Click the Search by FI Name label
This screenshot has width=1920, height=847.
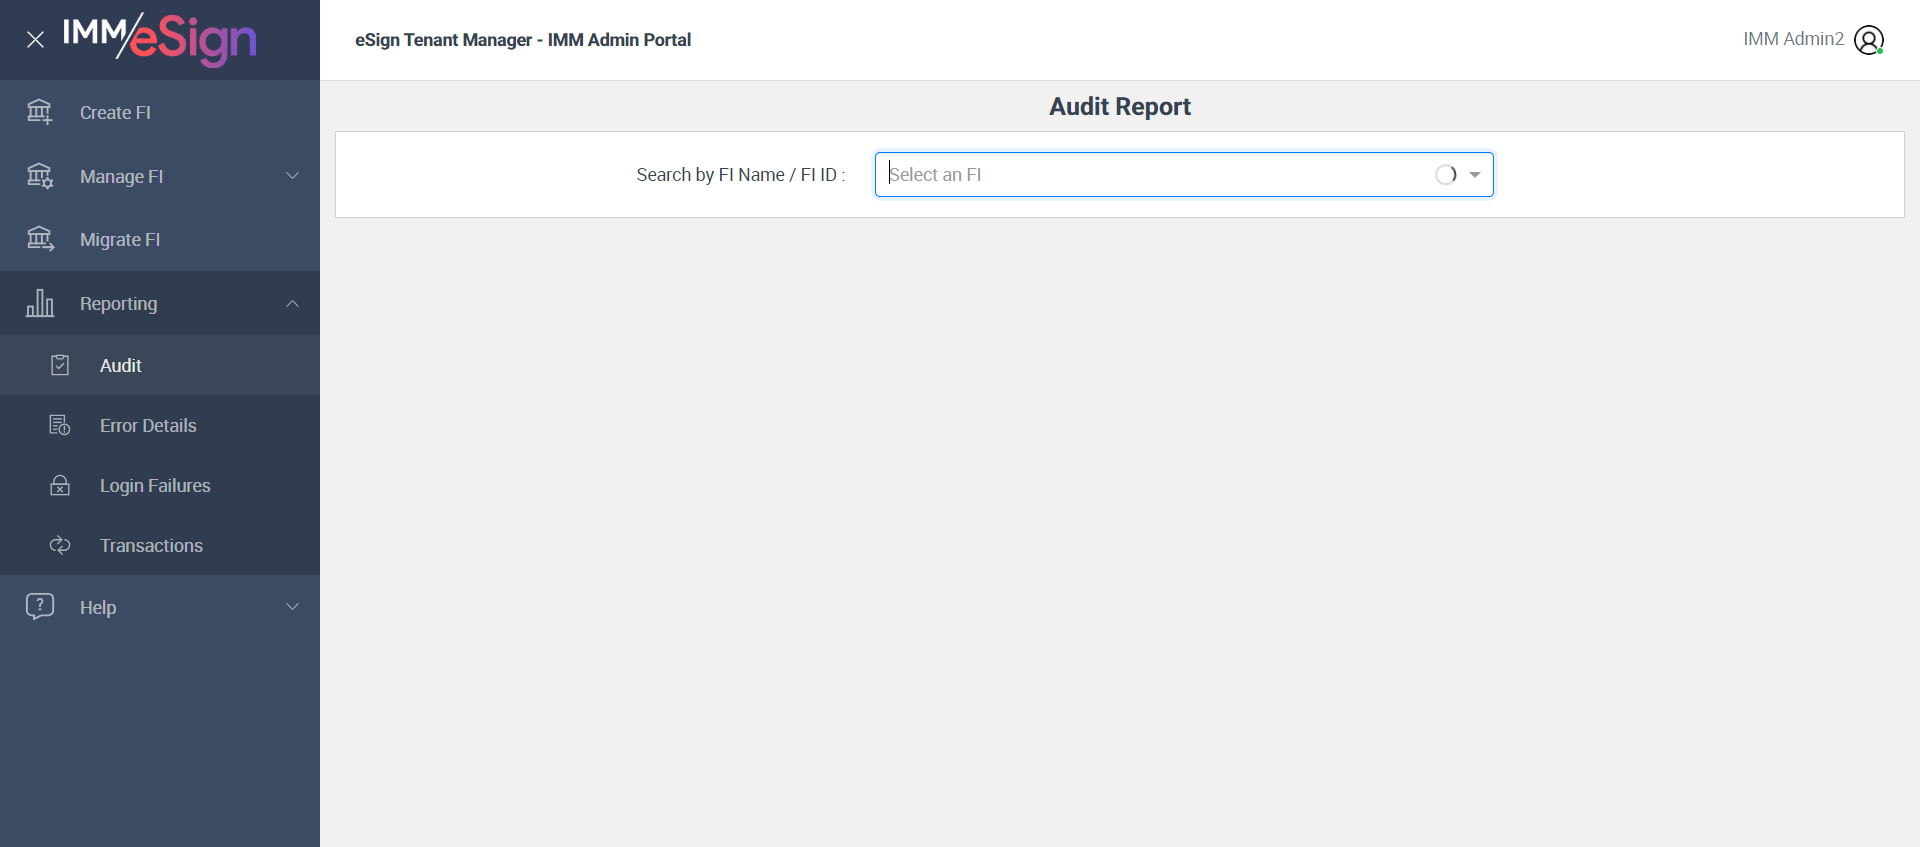(741, 175)
